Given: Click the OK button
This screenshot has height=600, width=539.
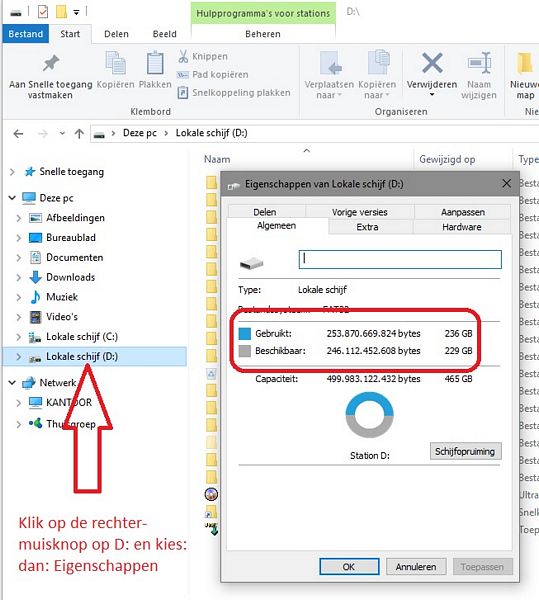Looking at the screenshot, I should 349,566.
